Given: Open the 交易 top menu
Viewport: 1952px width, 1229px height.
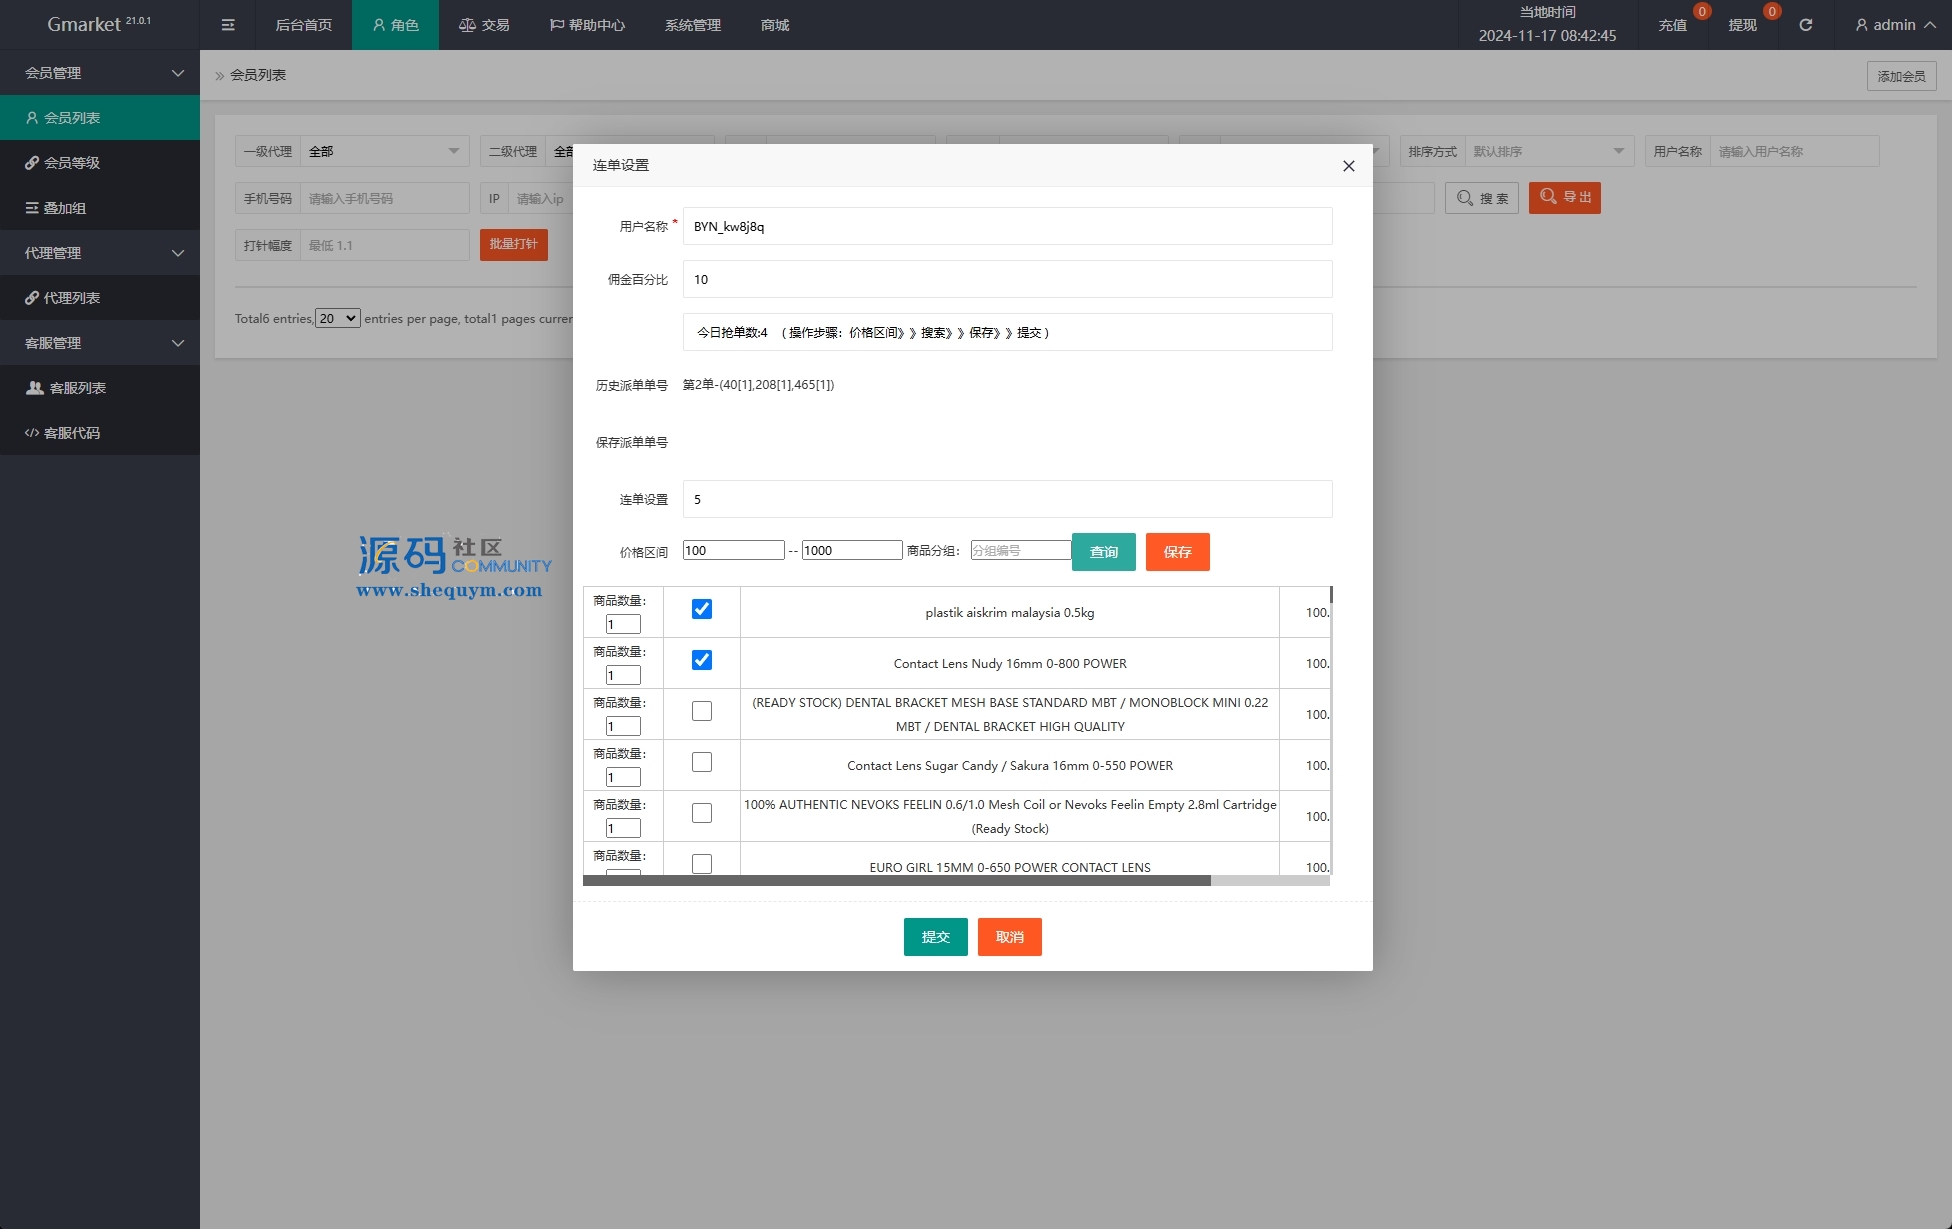Looking at the screenshot, I should pyautogui.click(x=484, y=25).
